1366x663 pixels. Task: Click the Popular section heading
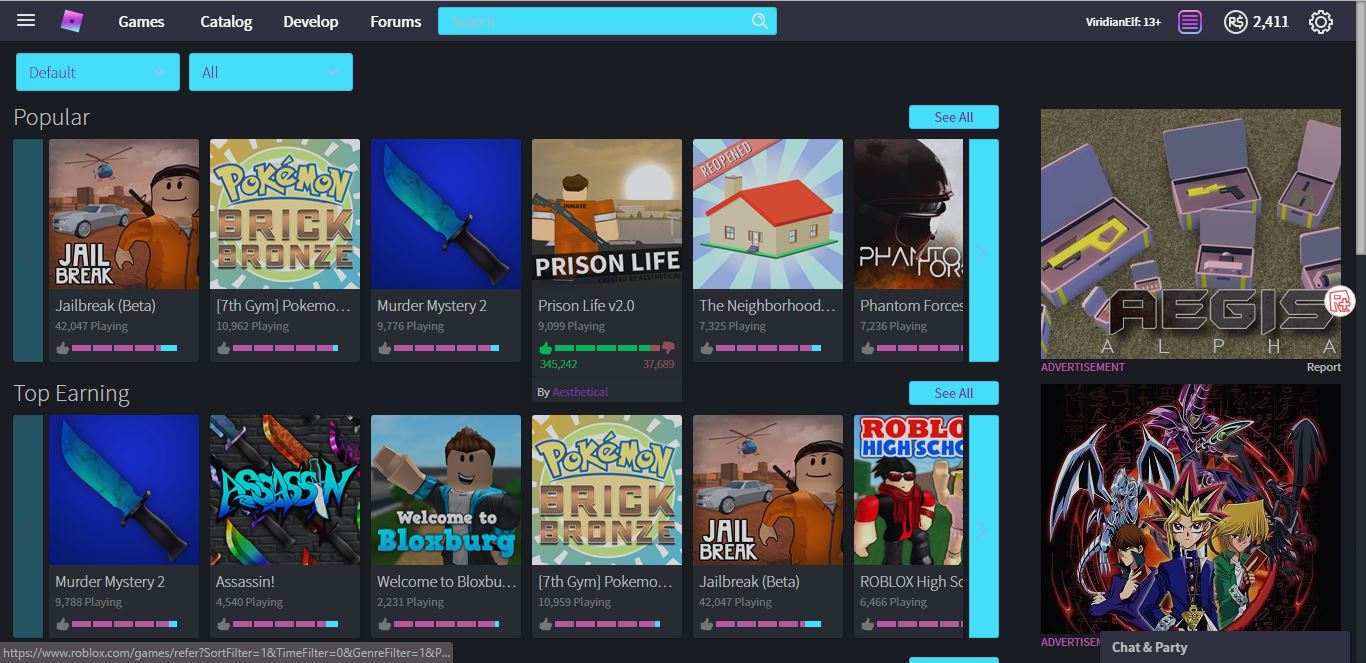tap(52, 117)
